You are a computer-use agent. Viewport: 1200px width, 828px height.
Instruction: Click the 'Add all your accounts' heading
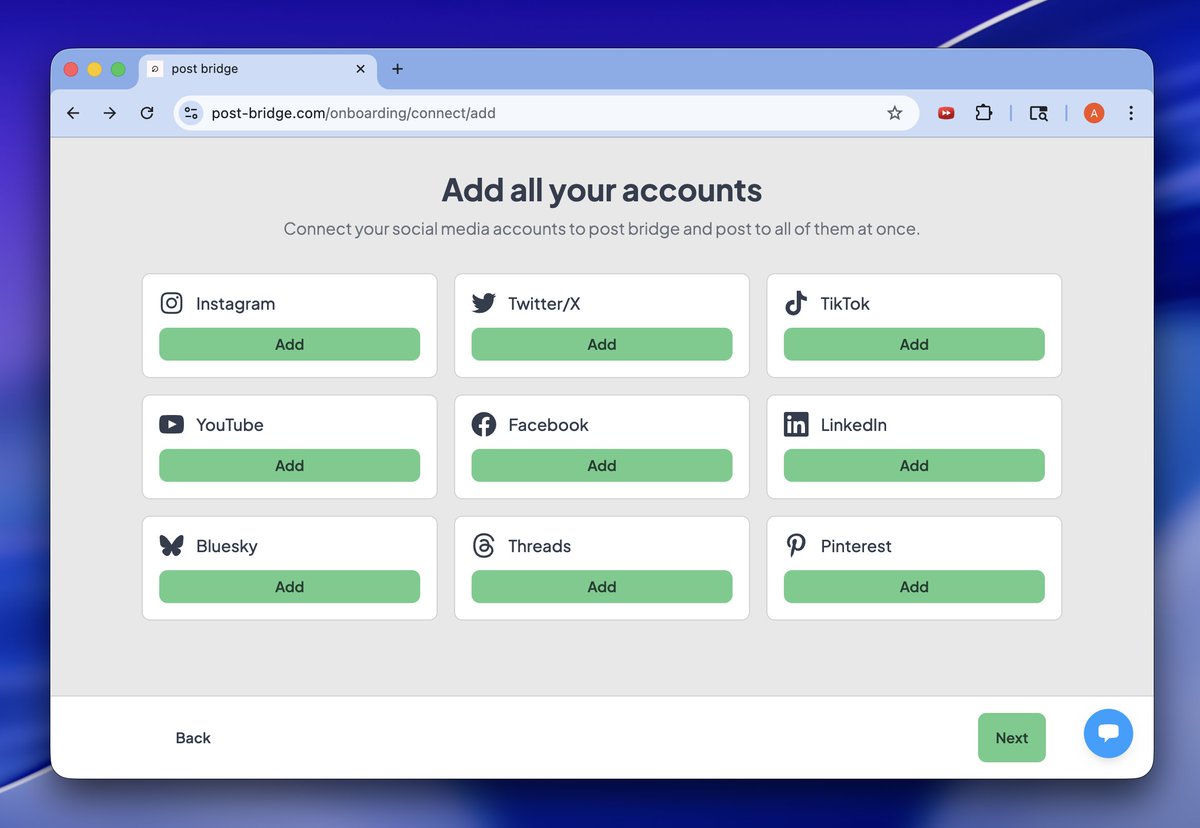click(x=602, y=190)
